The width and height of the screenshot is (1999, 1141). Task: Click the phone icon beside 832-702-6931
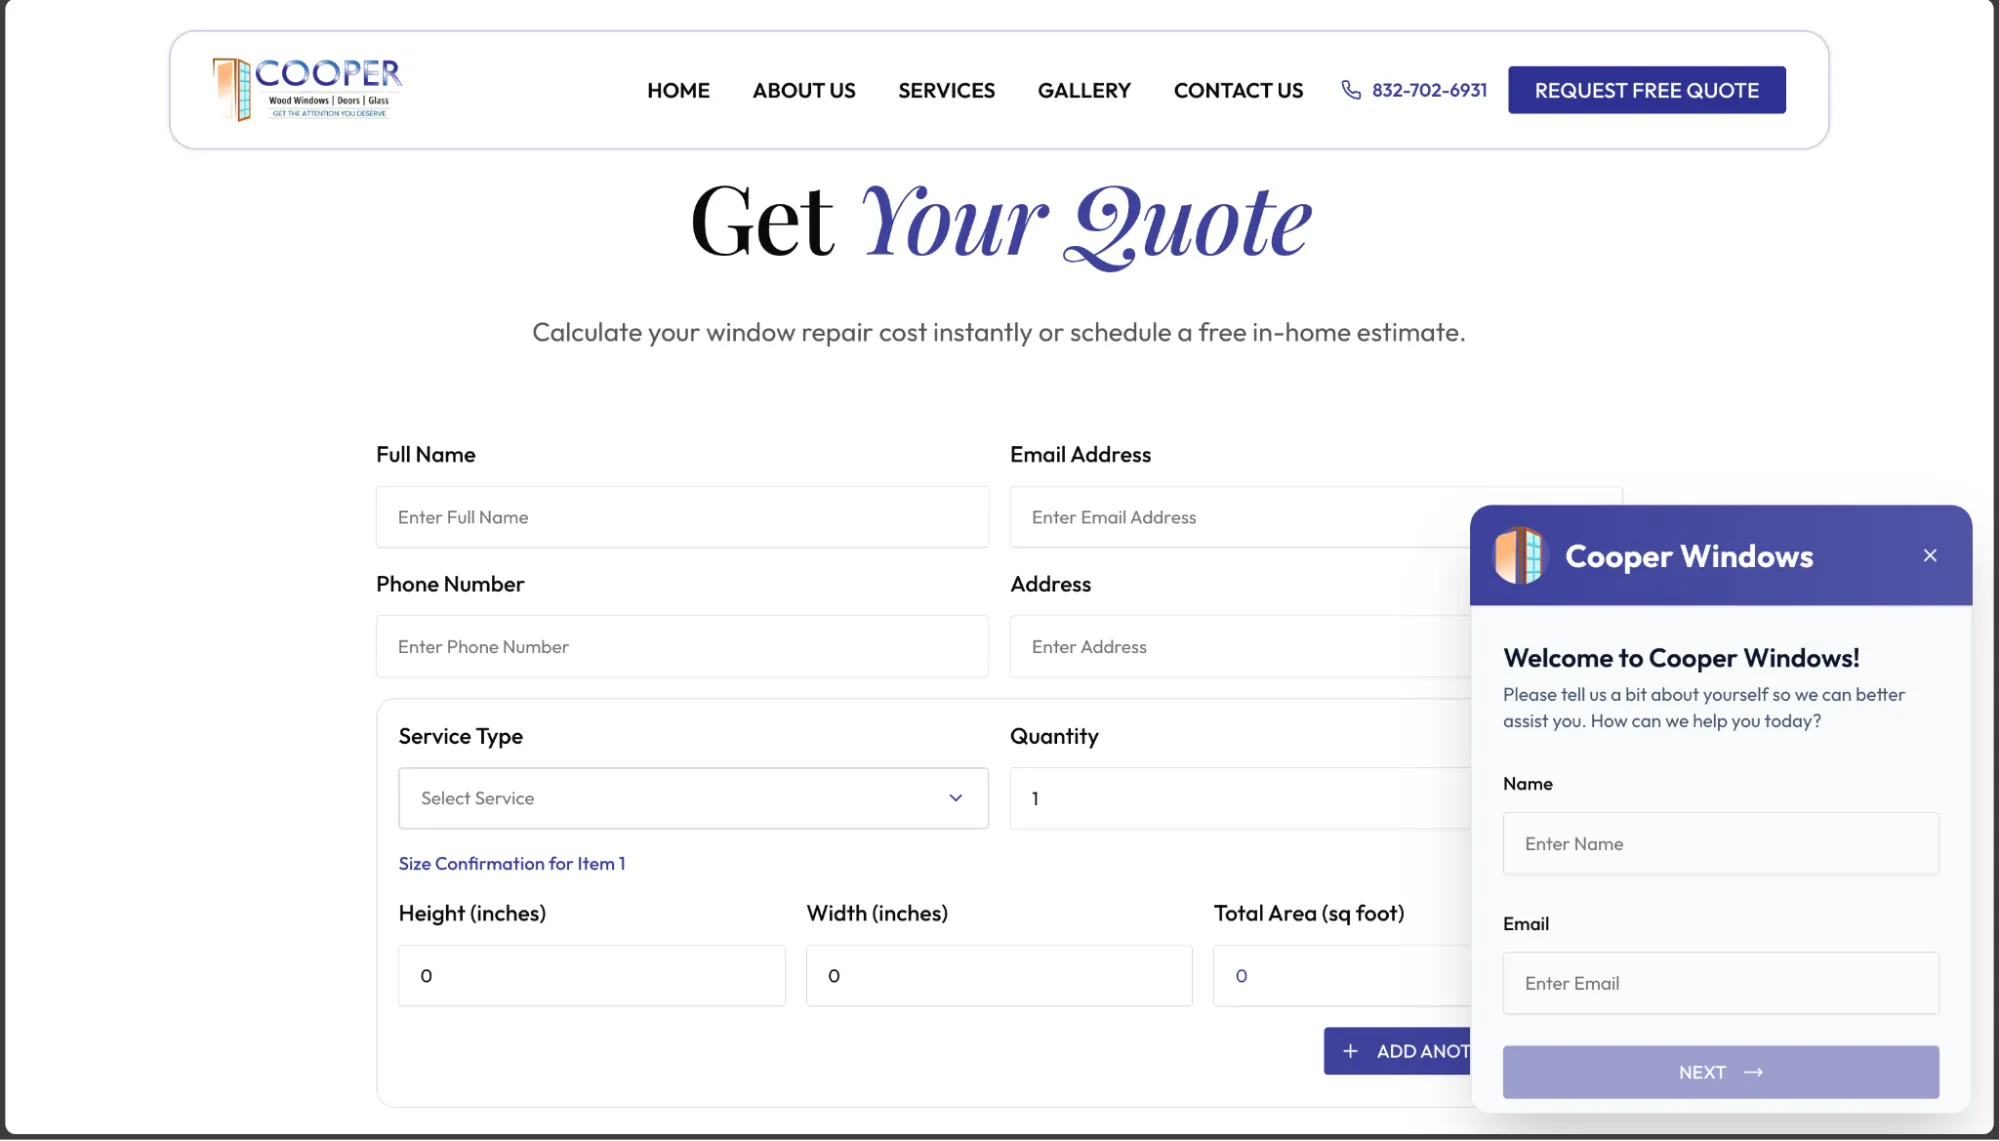coord(1351,90)
